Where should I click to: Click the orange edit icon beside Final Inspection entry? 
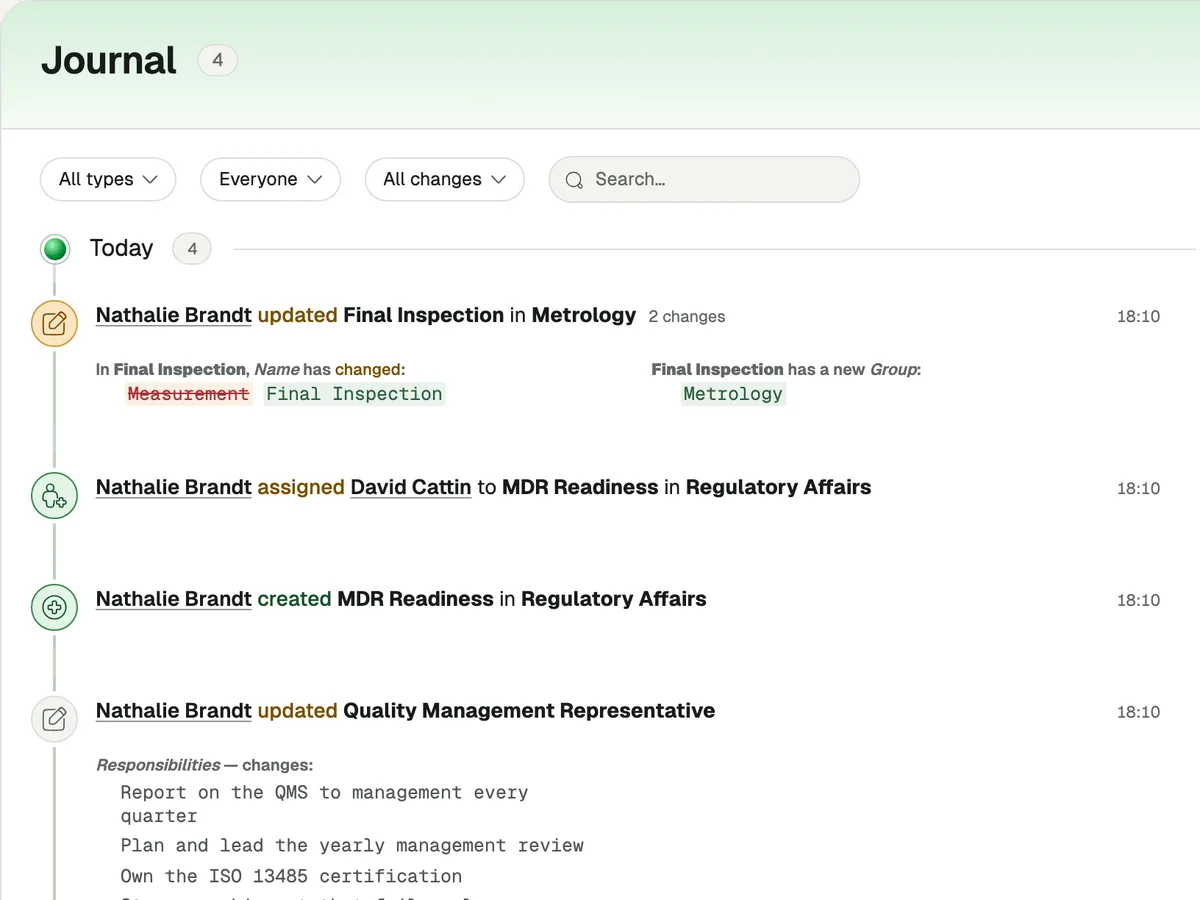[55, 323]
